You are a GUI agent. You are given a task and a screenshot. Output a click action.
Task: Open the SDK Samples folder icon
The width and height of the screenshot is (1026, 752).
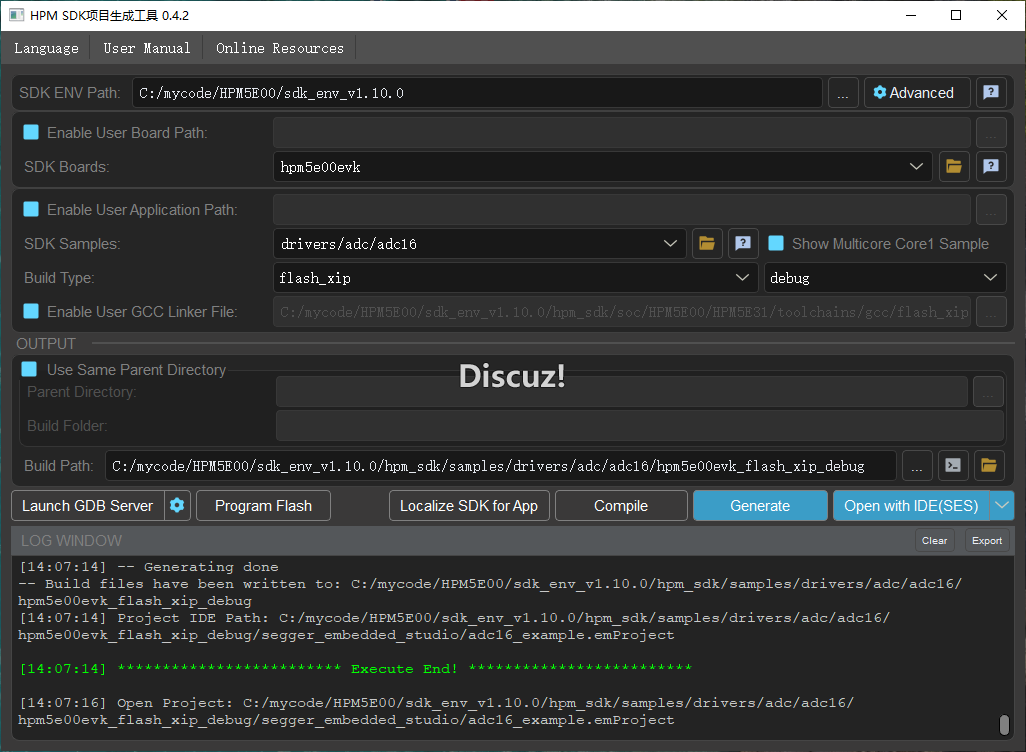click(708, 243)
